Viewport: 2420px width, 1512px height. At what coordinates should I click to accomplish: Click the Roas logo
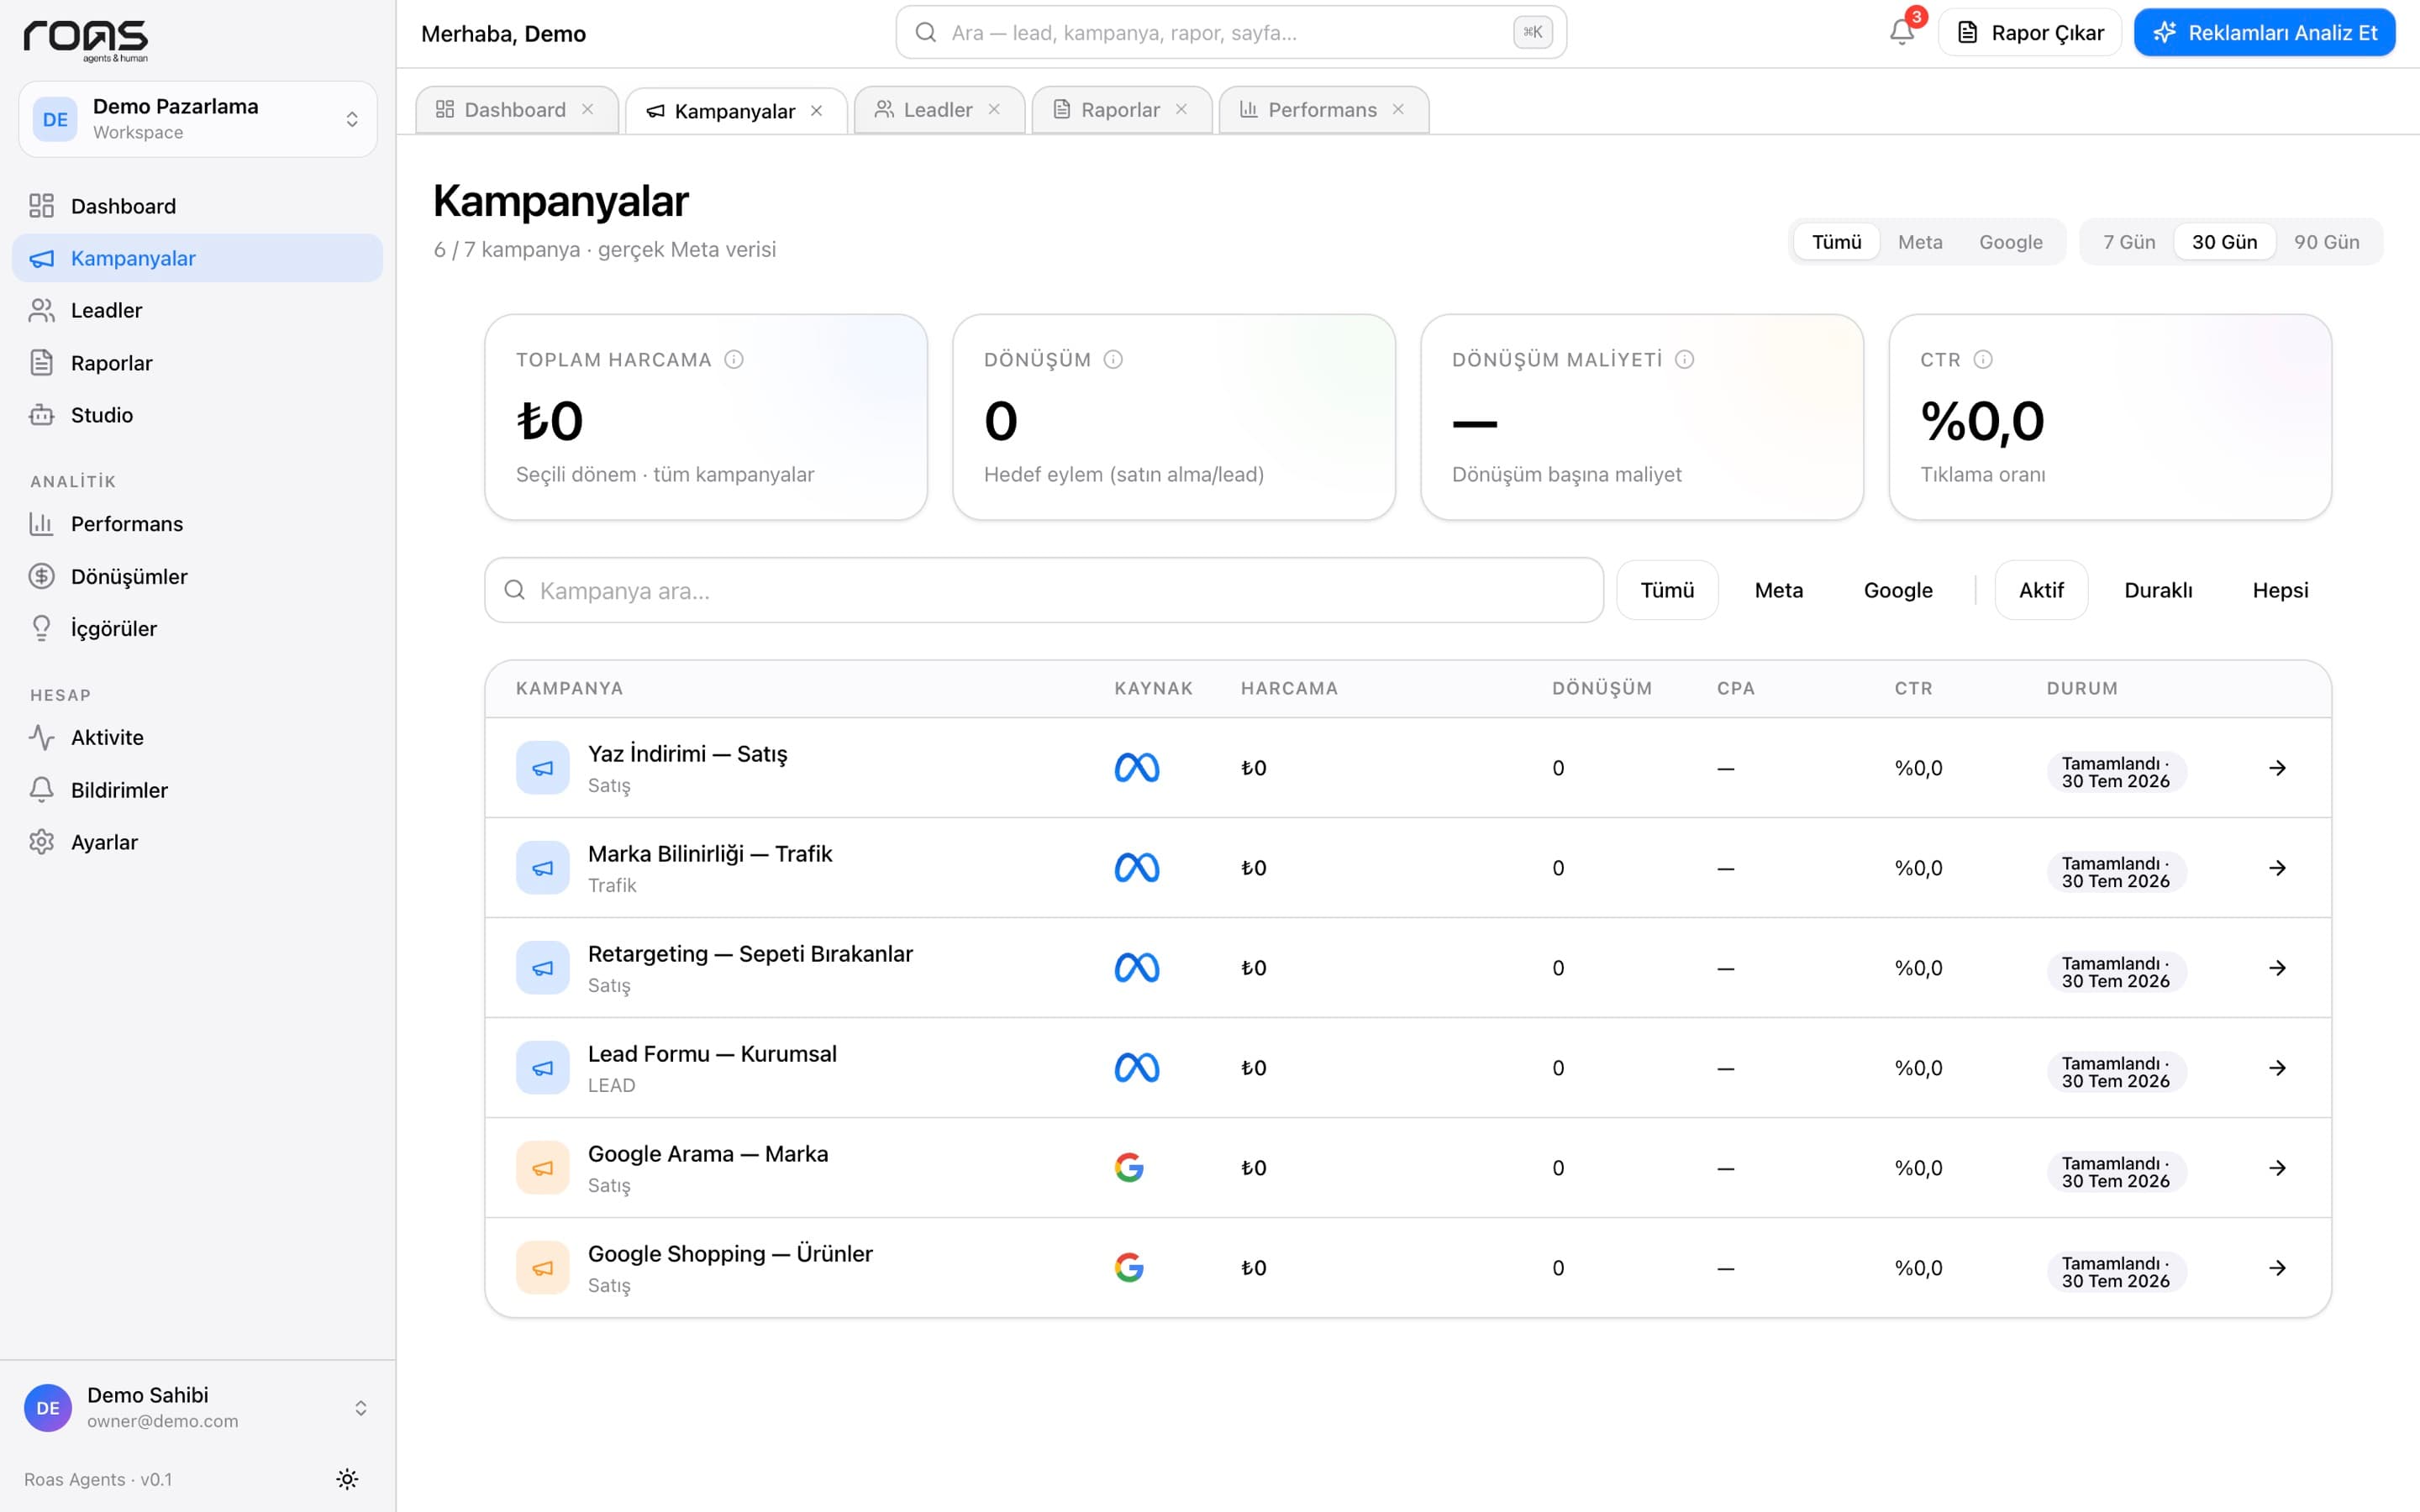(86, 41)
